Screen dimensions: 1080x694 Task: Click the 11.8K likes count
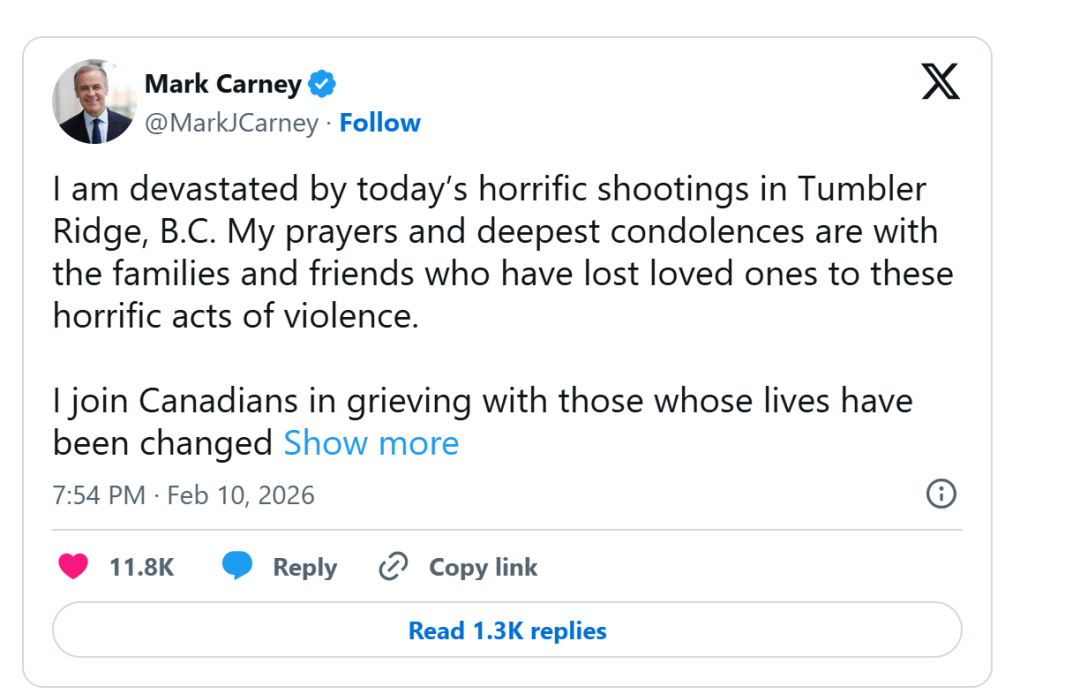141,567
